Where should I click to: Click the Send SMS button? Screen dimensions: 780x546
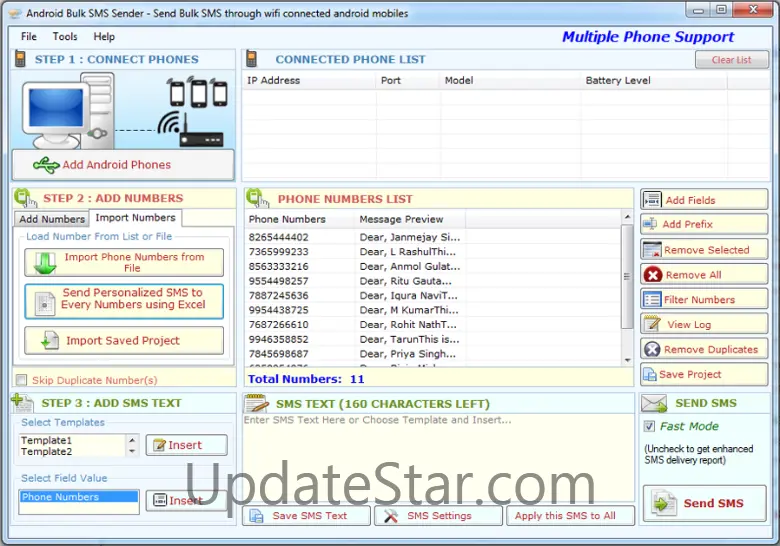(x=704, y=503)
